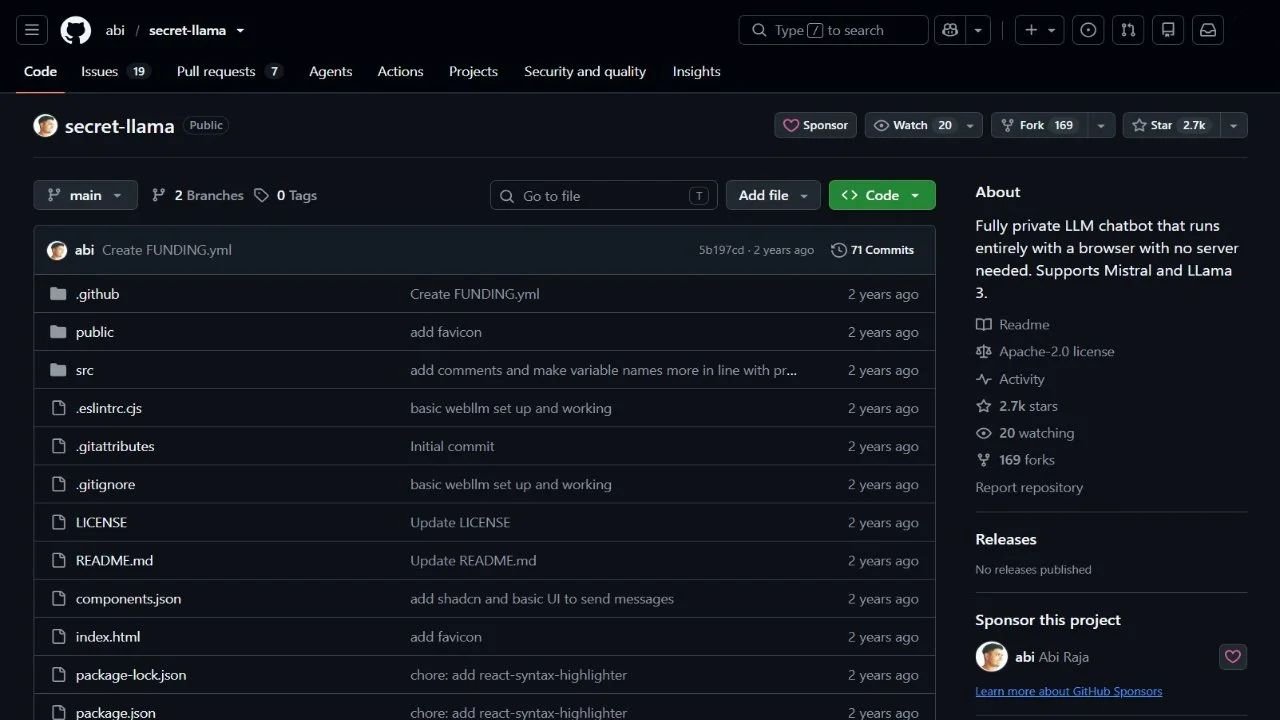This screenshot has width=1280, height=720.
Task: Open the green Code dropdown button
Action: click(x=882, y=195)
